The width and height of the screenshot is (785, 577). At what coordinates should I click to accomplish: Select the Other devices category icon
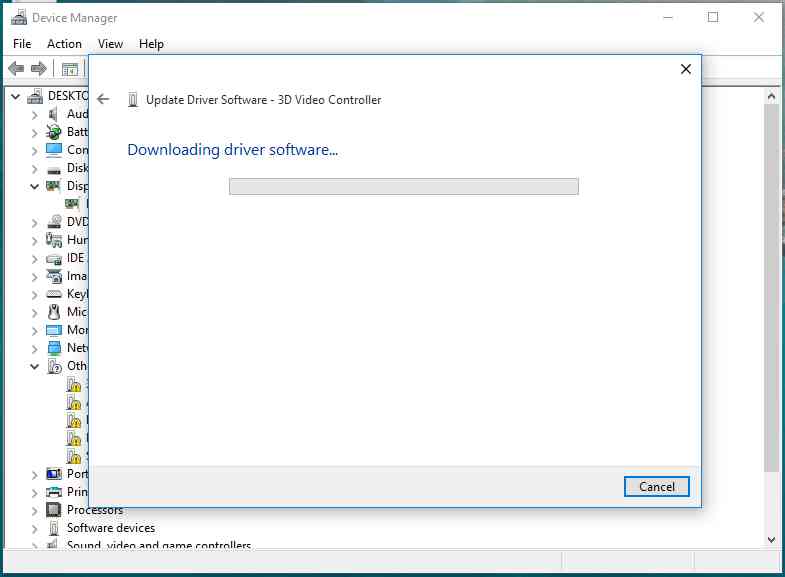[x=54, y=366]
